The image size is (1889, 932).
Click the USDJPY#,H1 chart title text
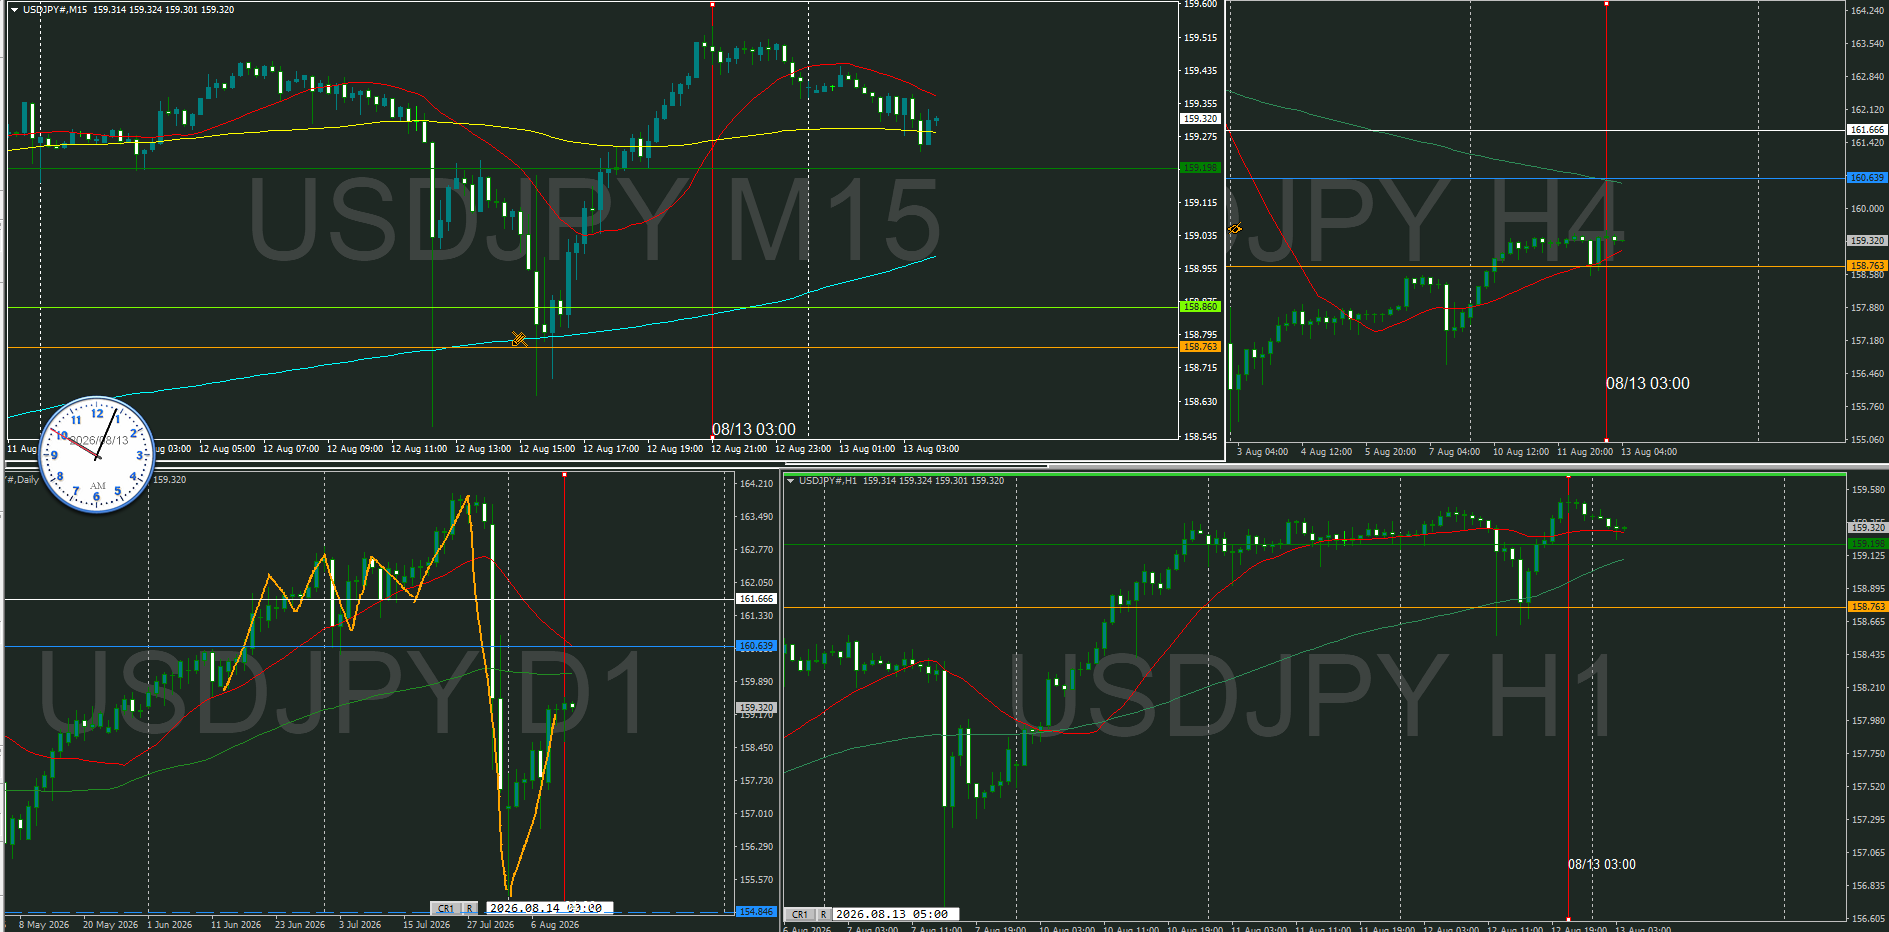click(828, 481)
